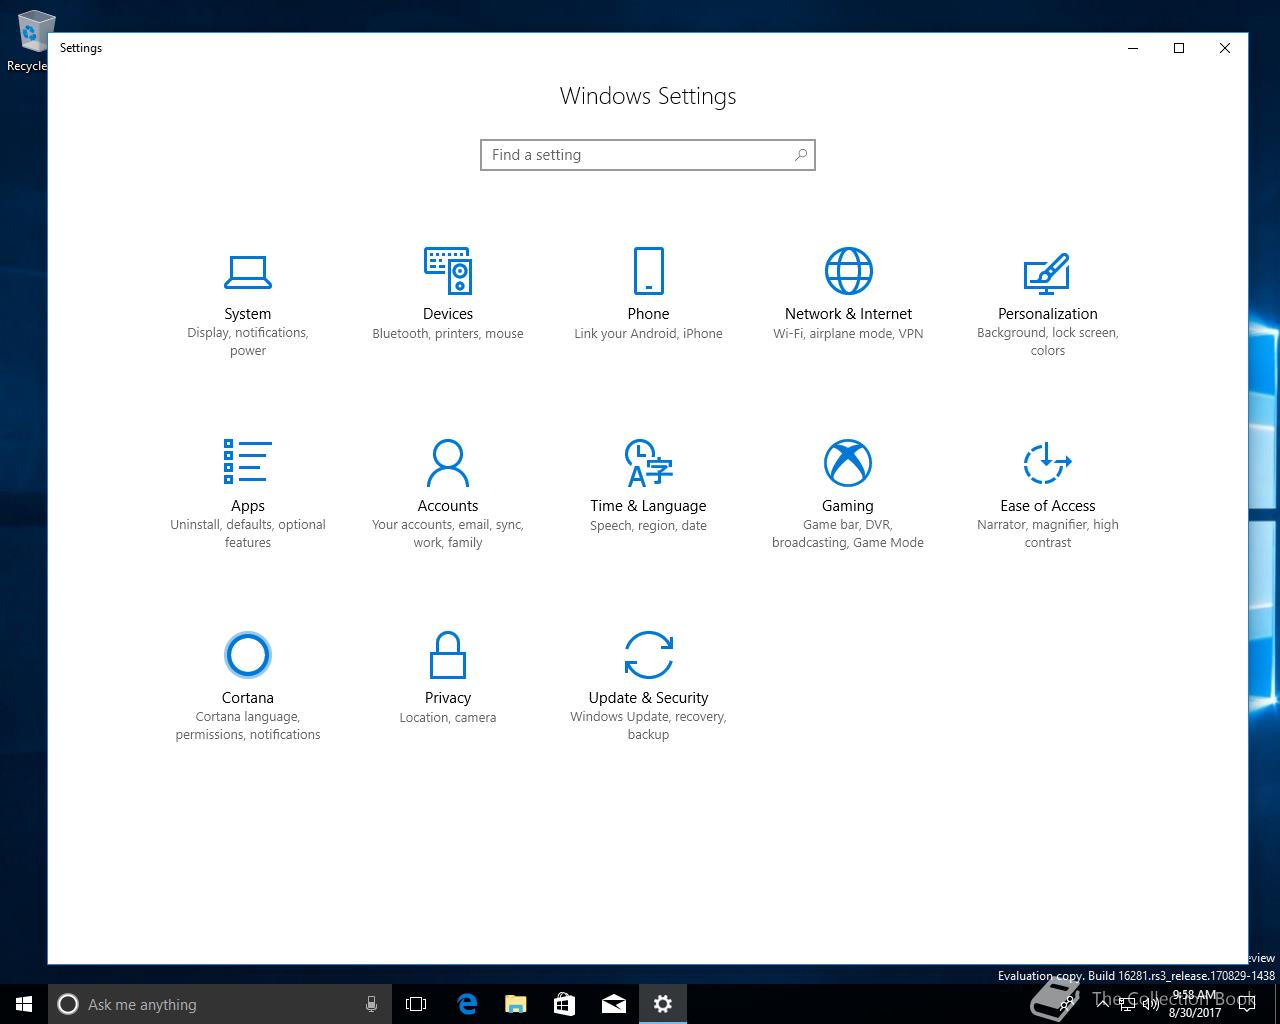Open the System laptop icon
Screen dimensions: 1280x1024
[248, 271]
